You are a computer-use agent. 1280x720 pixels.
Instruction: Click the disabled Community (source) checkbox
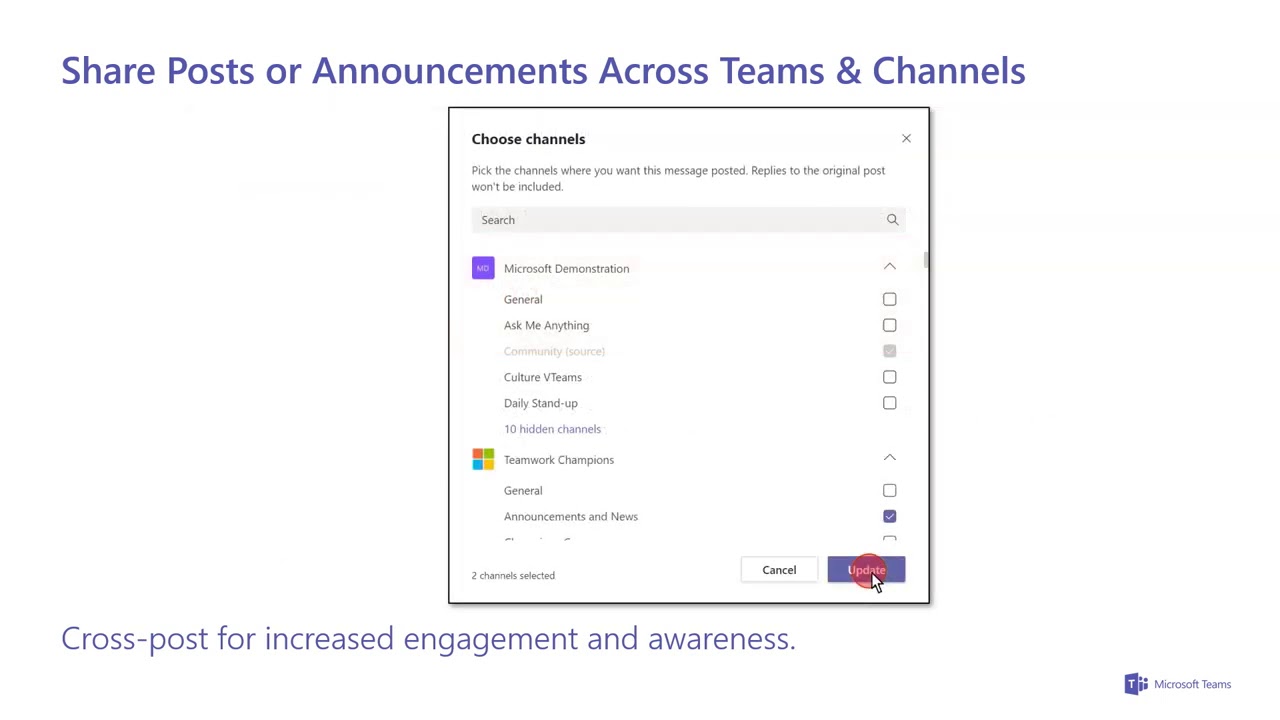(x=889, y=351)
